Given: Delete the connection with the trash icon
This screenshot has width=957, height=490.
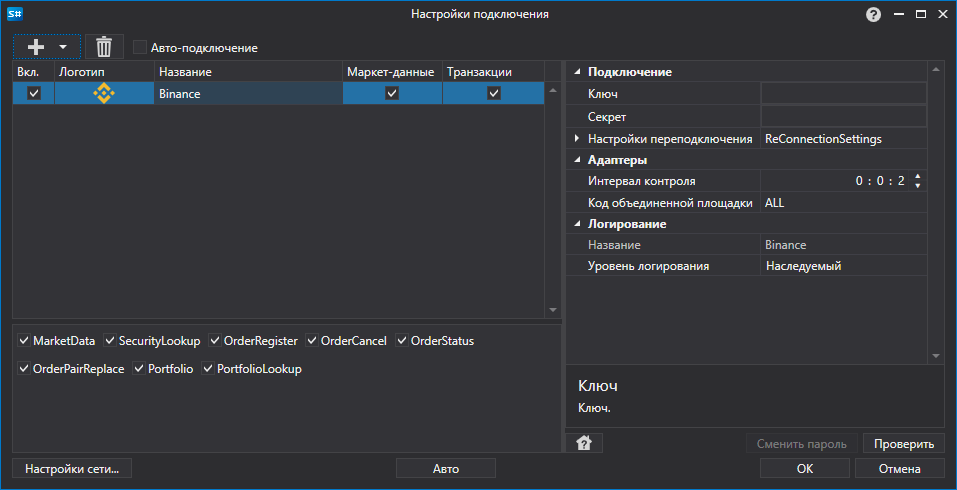Looking at the screenshot, I should (x=104, y=47).
